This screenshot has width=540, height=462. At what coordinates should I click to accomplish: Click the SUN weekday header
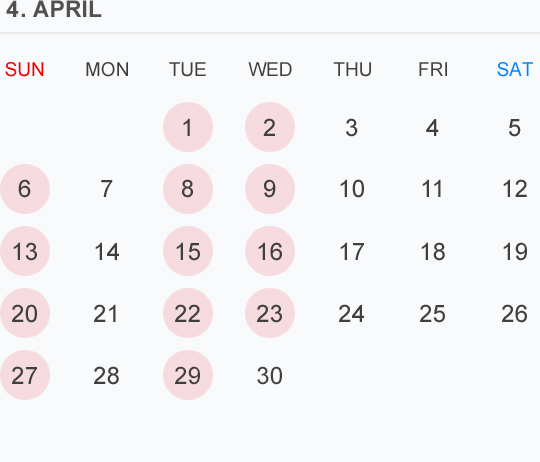[25, 70]
